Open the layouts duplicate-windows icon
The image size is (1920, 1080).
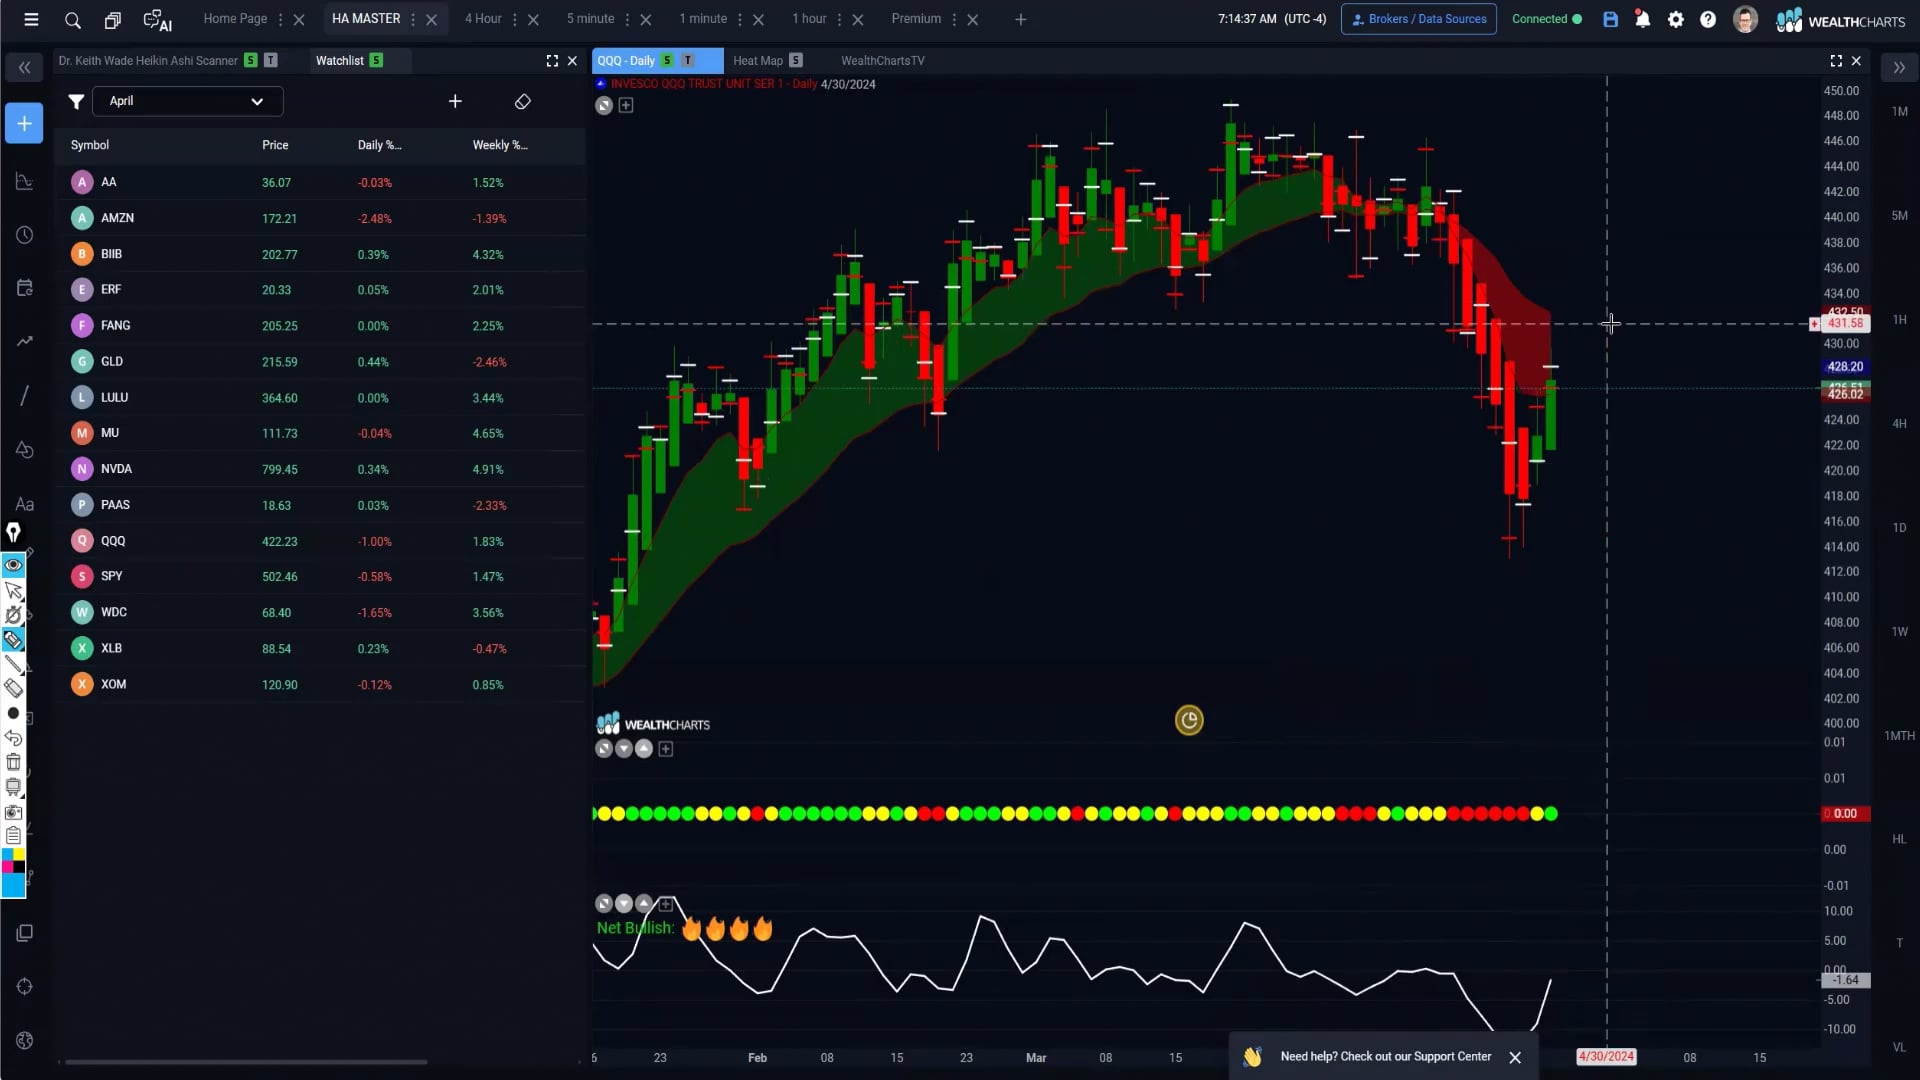113,19
